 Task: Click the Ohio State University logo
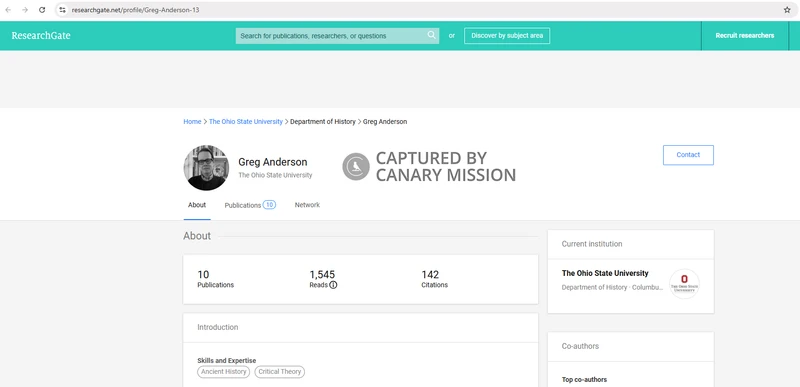tap(684, 283)
